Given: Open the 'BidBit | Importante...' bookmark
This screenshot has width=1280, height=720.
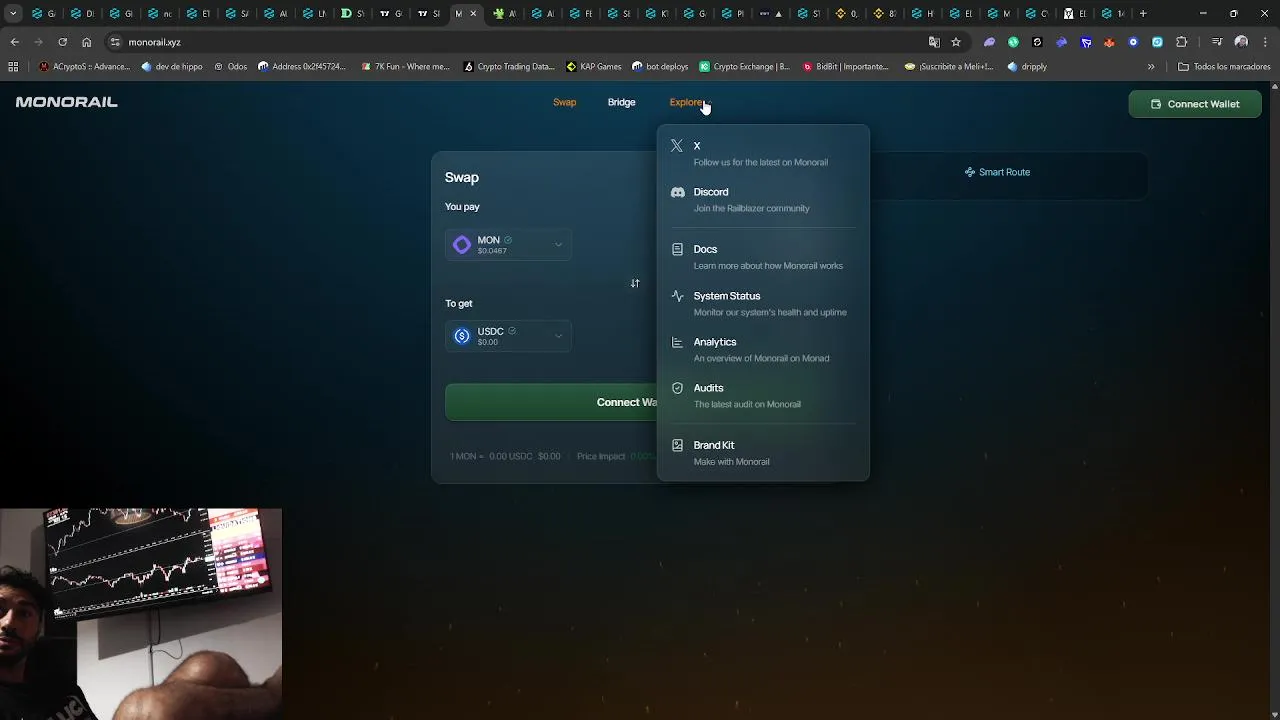Looking at the screenshot, I should (846, 67).
